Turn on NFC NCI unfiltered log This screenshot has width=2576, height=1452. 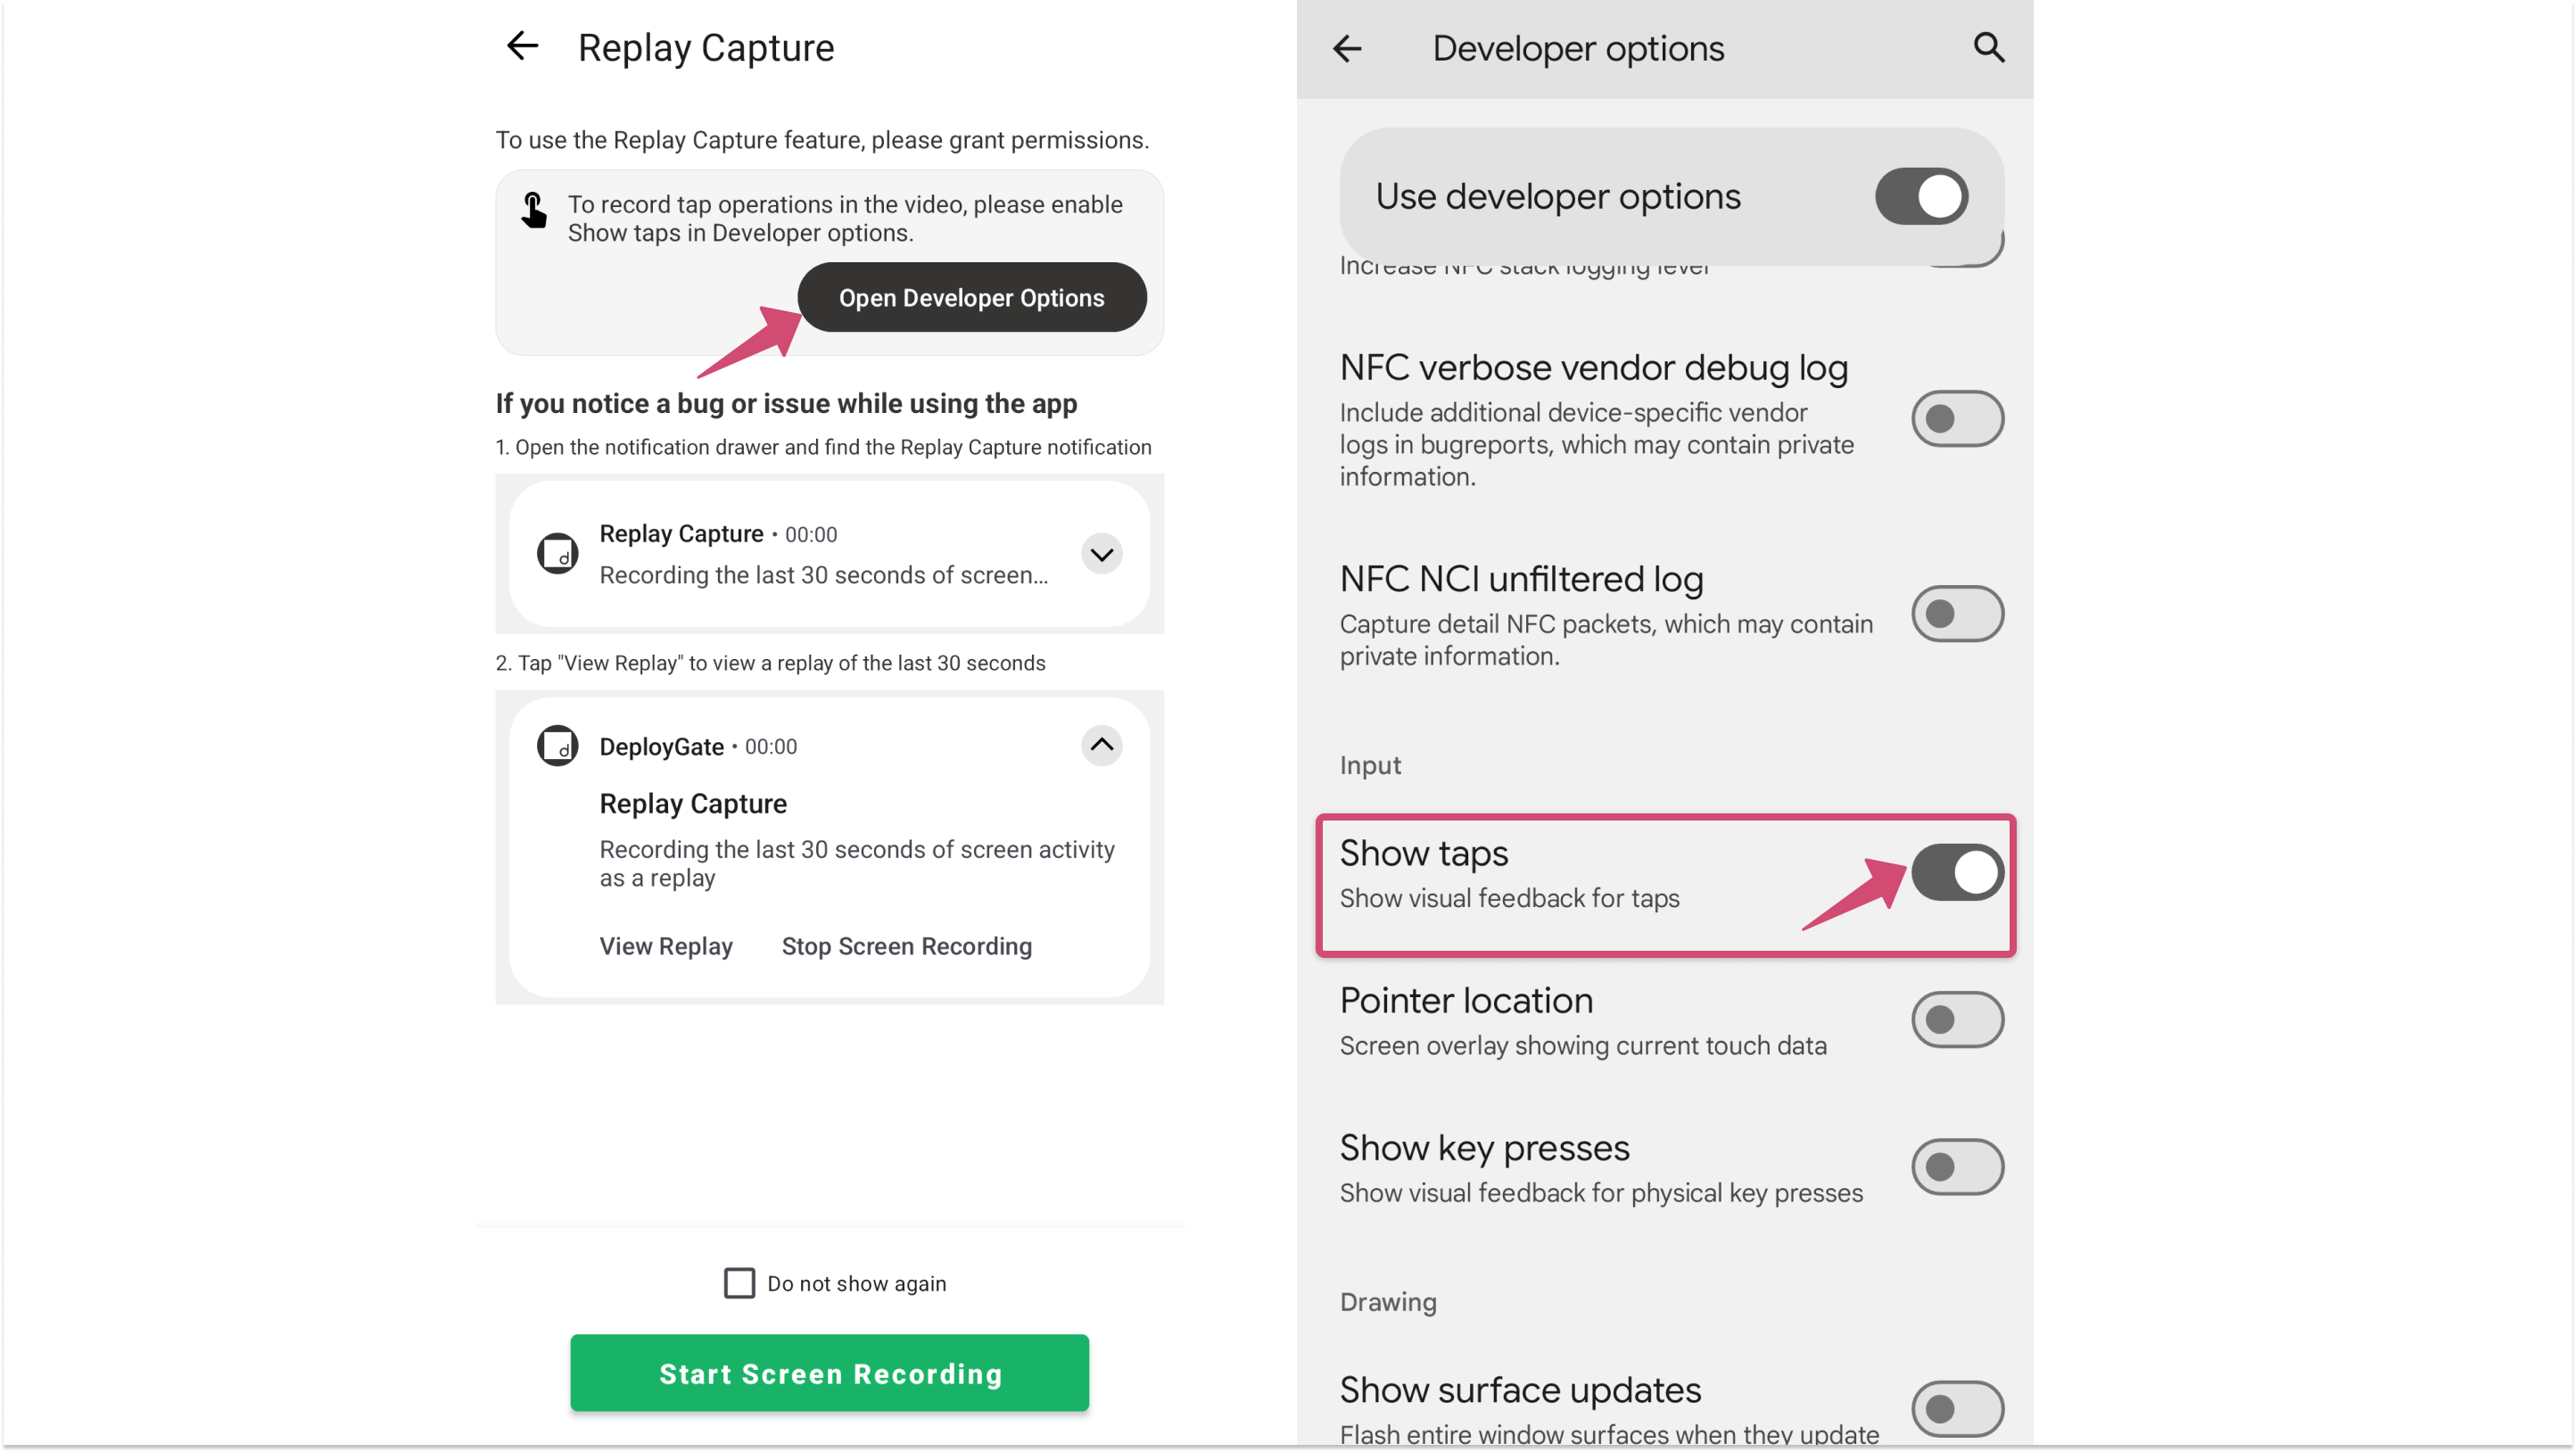coord(1956,614)
